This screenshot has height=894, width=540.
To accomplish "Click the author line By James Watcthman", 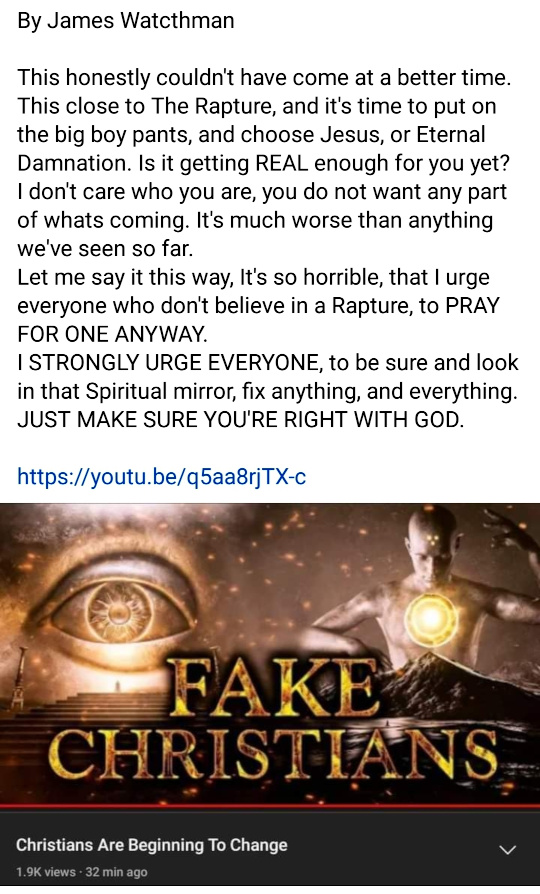I will click(126, 21).
